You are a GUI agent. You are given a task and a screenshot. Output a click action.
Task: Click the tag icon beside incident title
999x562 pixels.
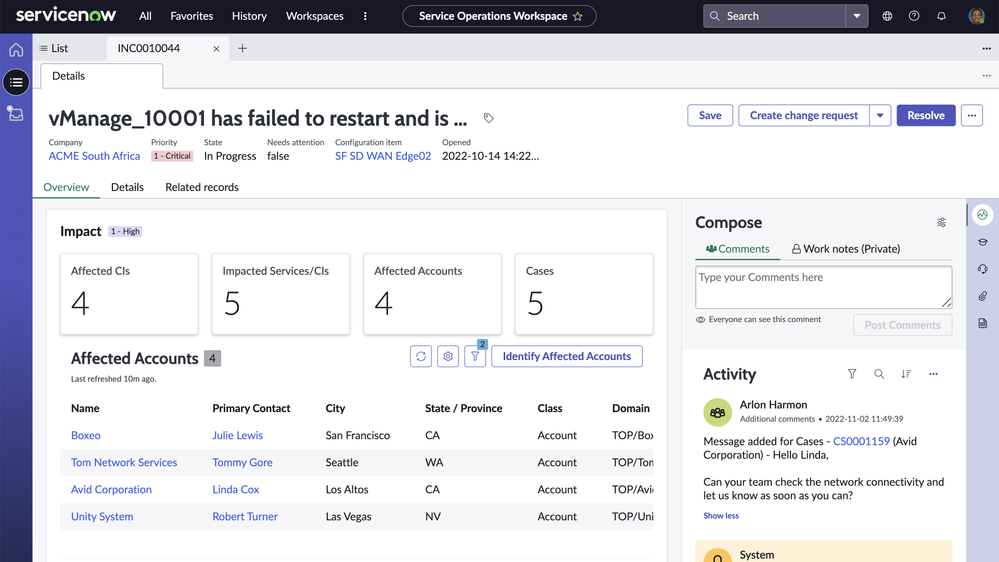click(x=488, y=118)
